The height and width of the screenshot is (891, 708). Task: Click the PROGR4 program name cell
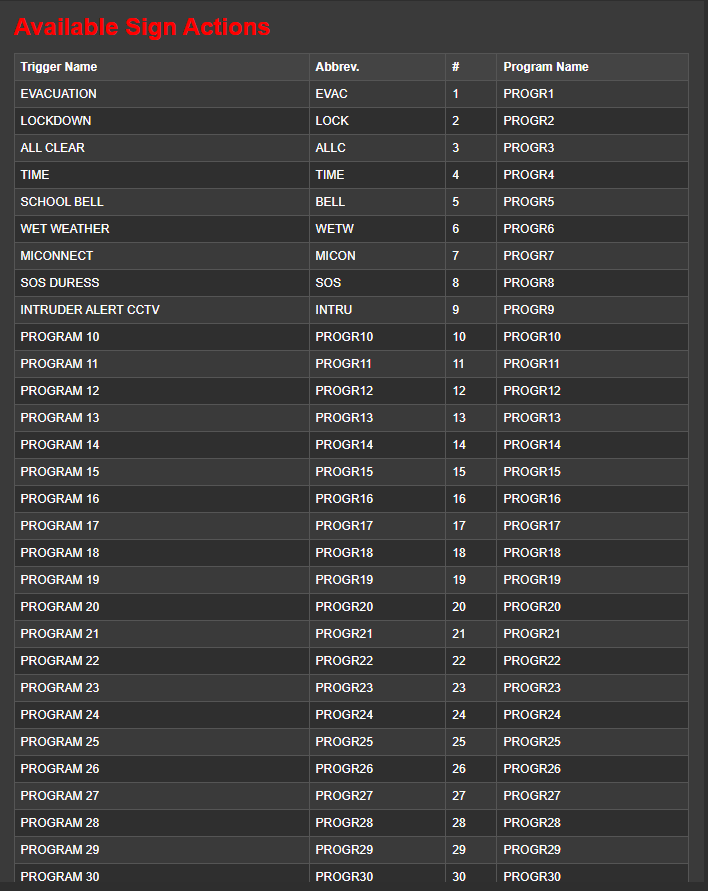[x=529, y=175]
